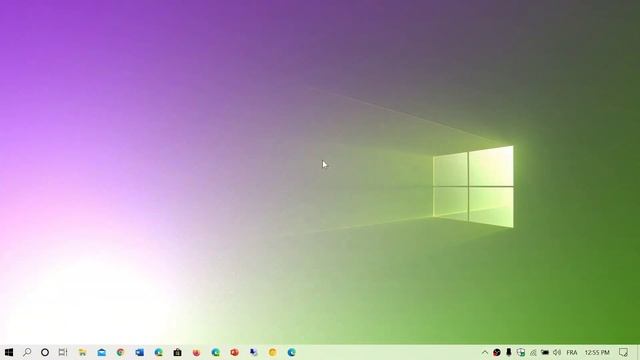Open Edge icon left of PowerPoint
Image resolution: width=640 pixels, height=360 pixels.
216,352
